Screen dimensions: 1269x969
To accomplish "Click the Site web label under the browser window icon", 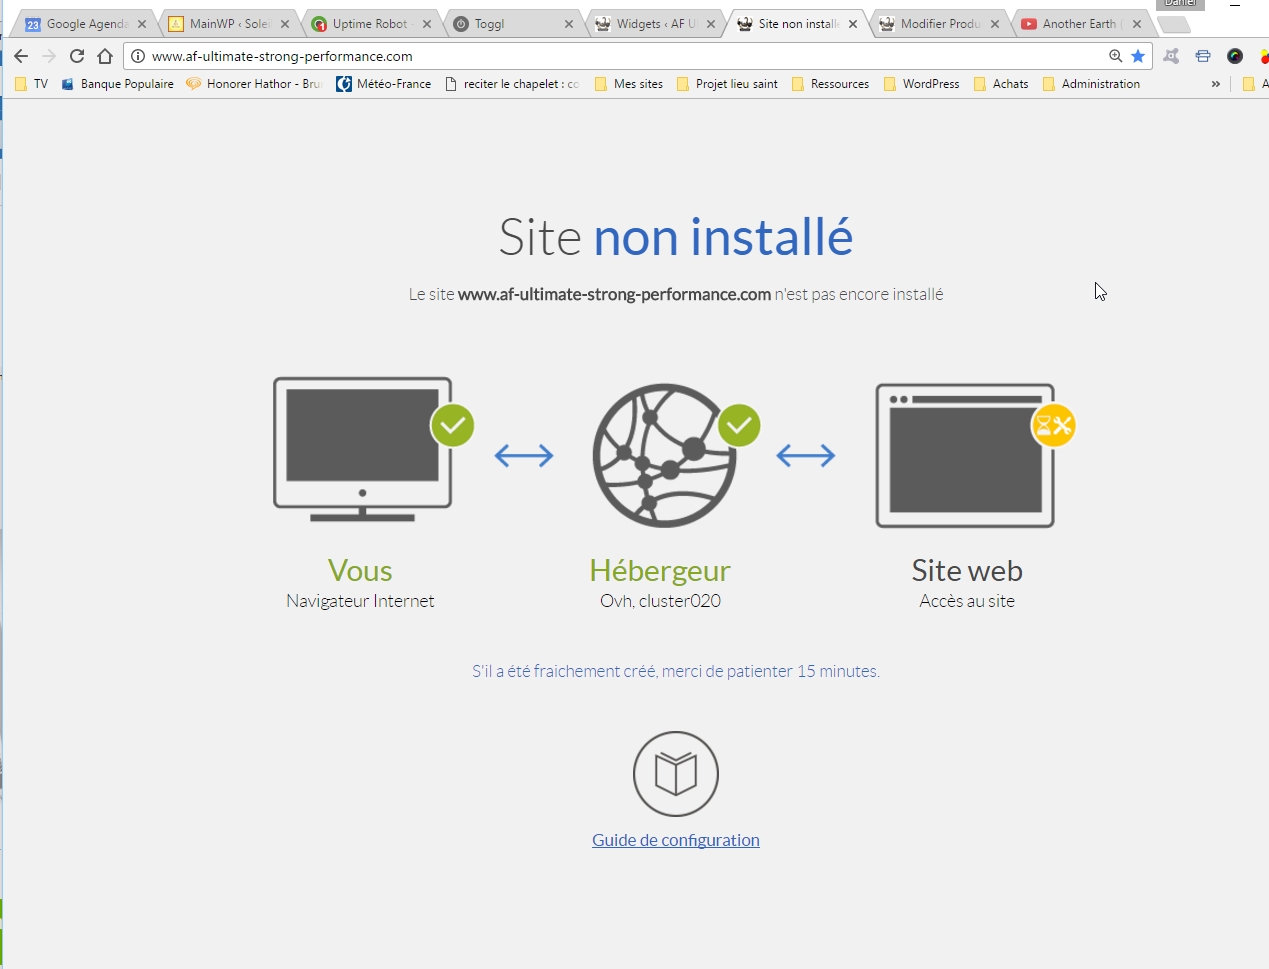I will [967, 570].
